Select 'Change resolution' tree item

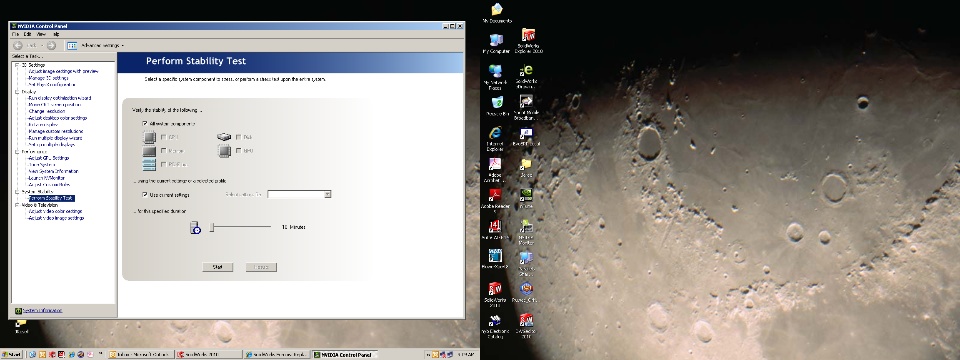click(47, 111)
